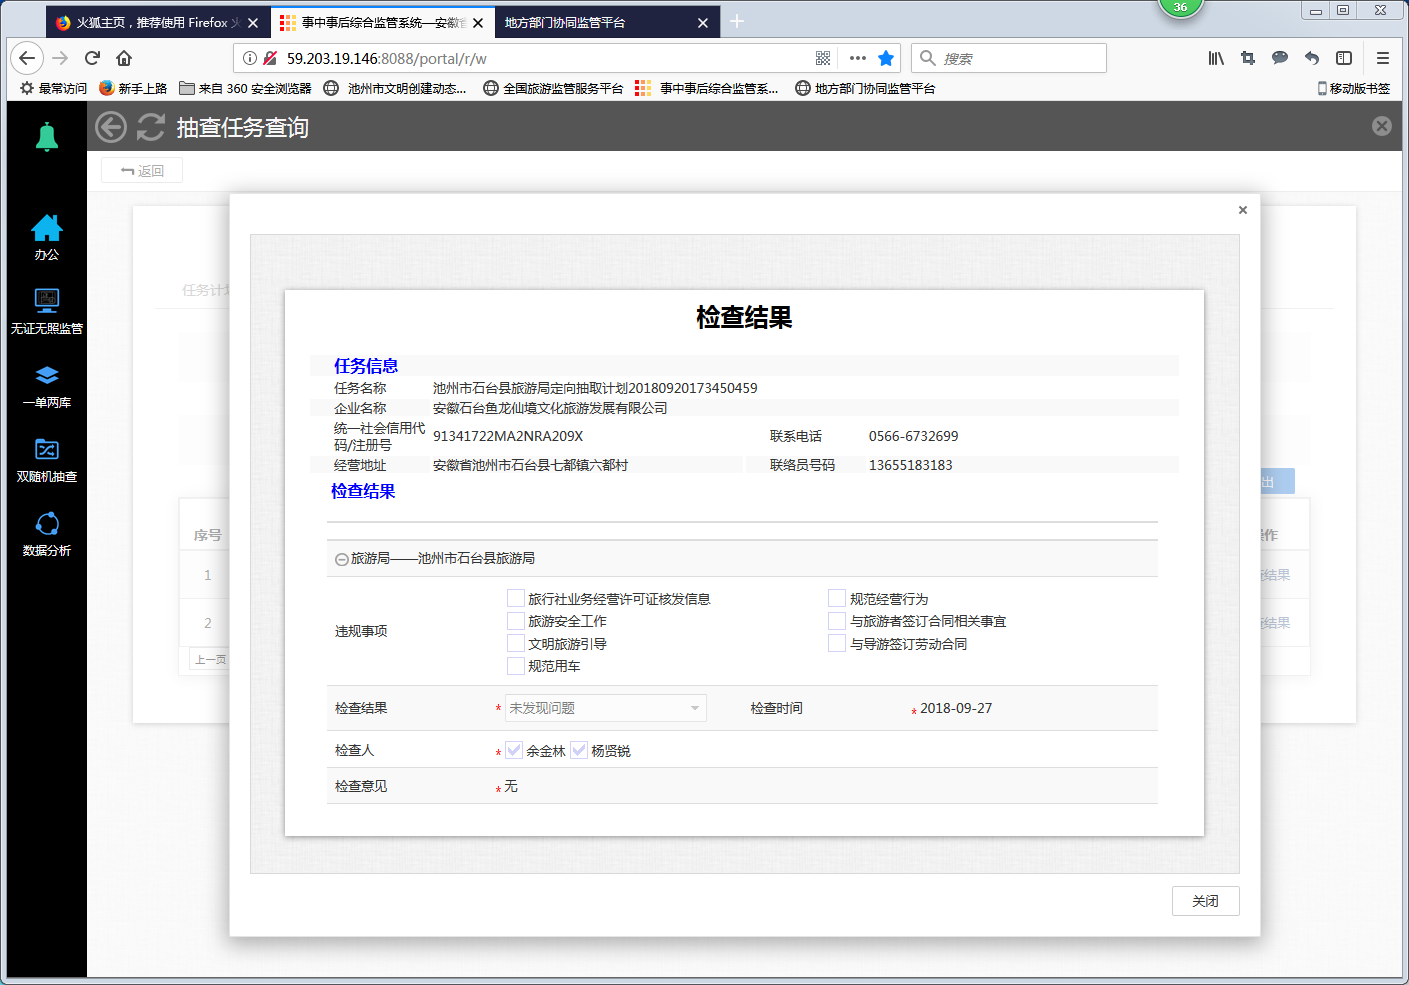Click the 返回 button
1409x985 pixels.
[x=142, y=171]
